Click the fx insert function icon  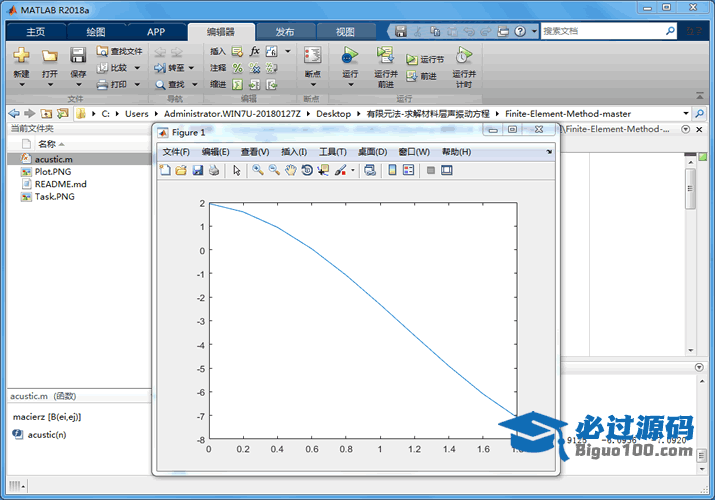coord(254,51)
